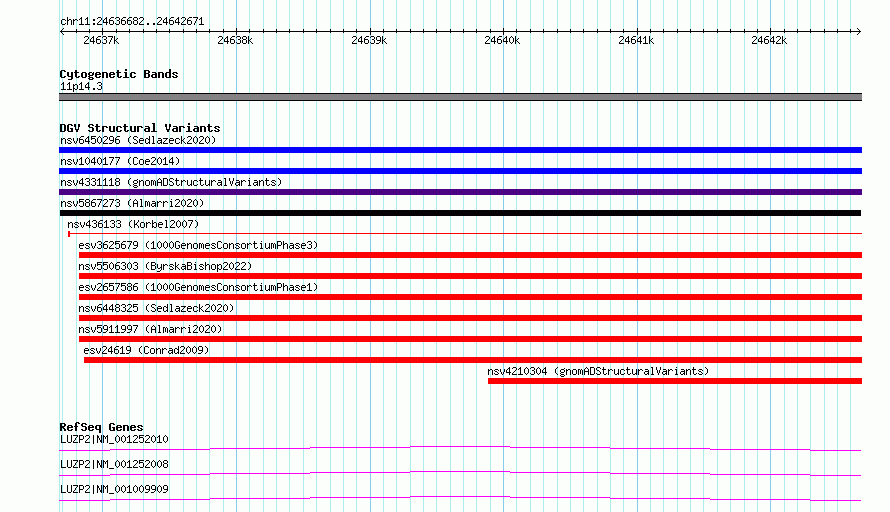
Task: Click the magenta line under LUZP2|NM_001252010
Action: [x=460, y=448]
